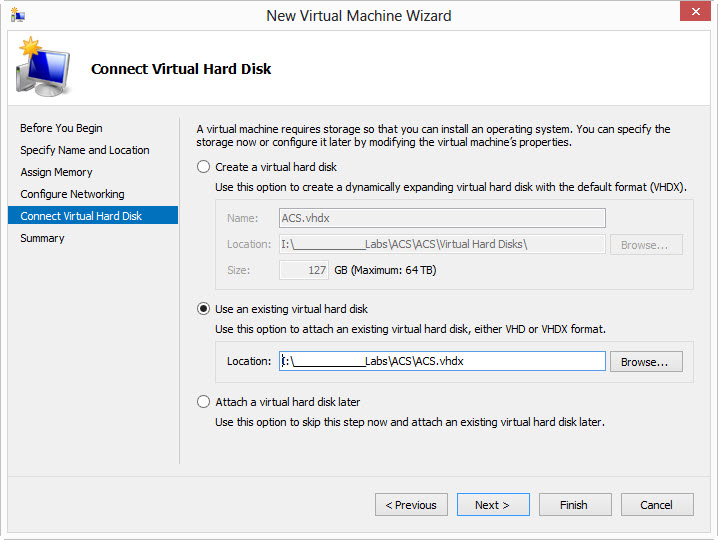Click the wizard icon in the title bar
718x540 pixels.
17,15
